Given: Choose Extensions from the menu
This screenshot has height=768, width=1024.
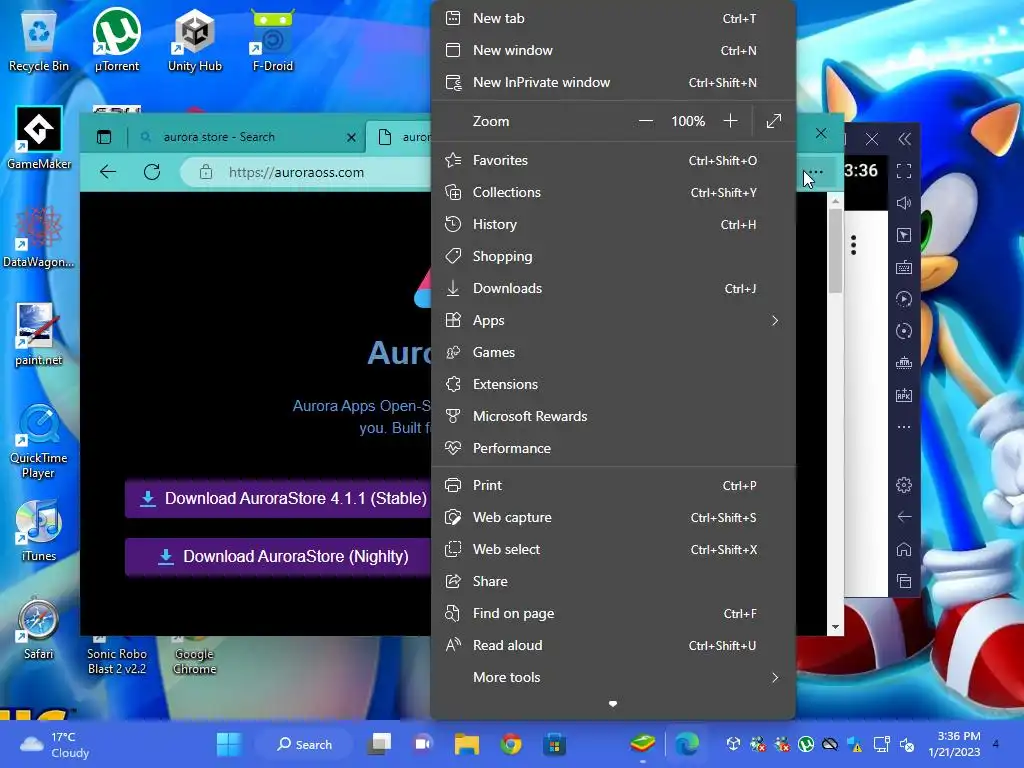Looking at the screenshot, I should click(613, 384).
